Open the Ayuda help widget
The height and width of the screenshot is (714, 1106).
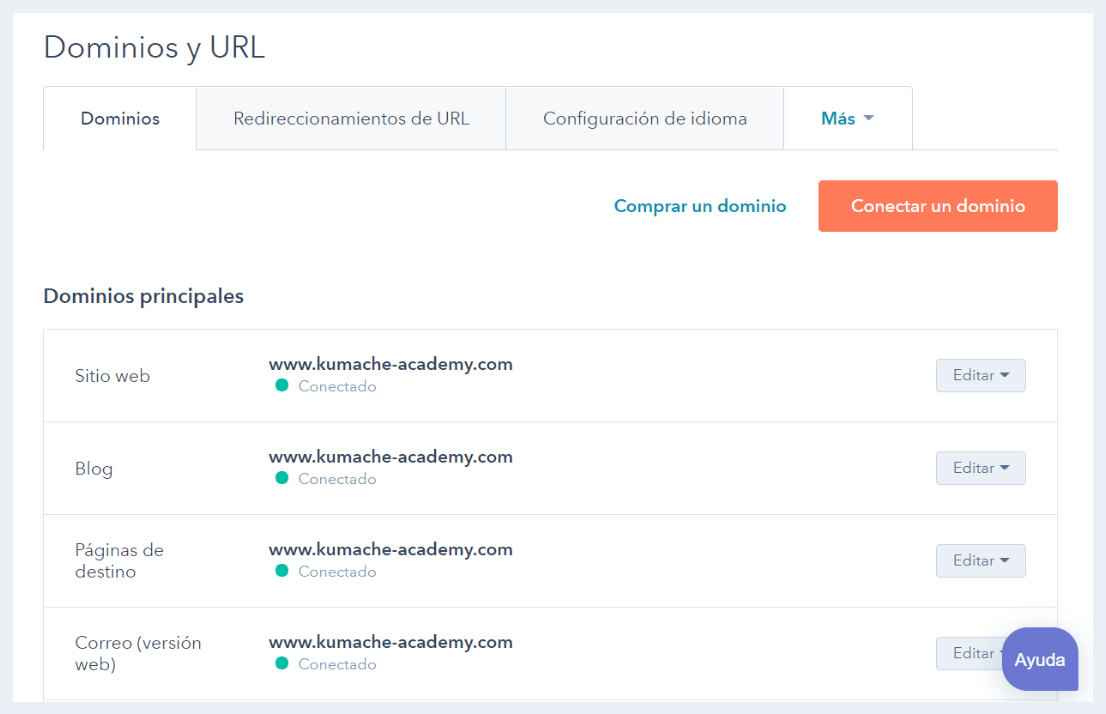(x=1040, y=659)
